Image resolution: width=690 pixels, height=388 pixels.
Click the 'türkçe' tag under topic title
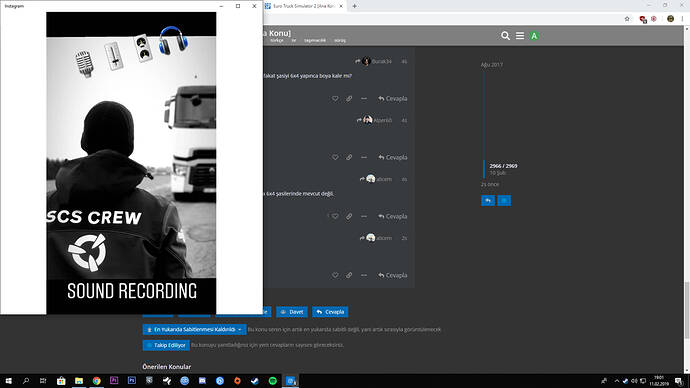pyautogui.click(x=277, y=40)
